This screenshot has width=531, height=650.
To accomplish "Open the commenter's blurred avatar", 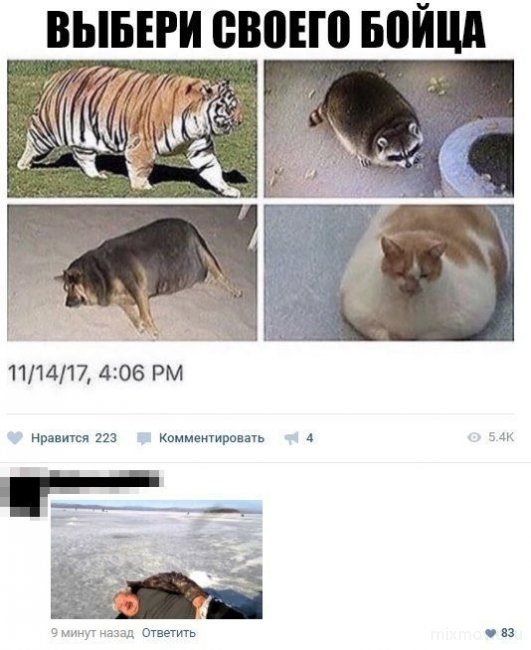I will click(25, 492).
